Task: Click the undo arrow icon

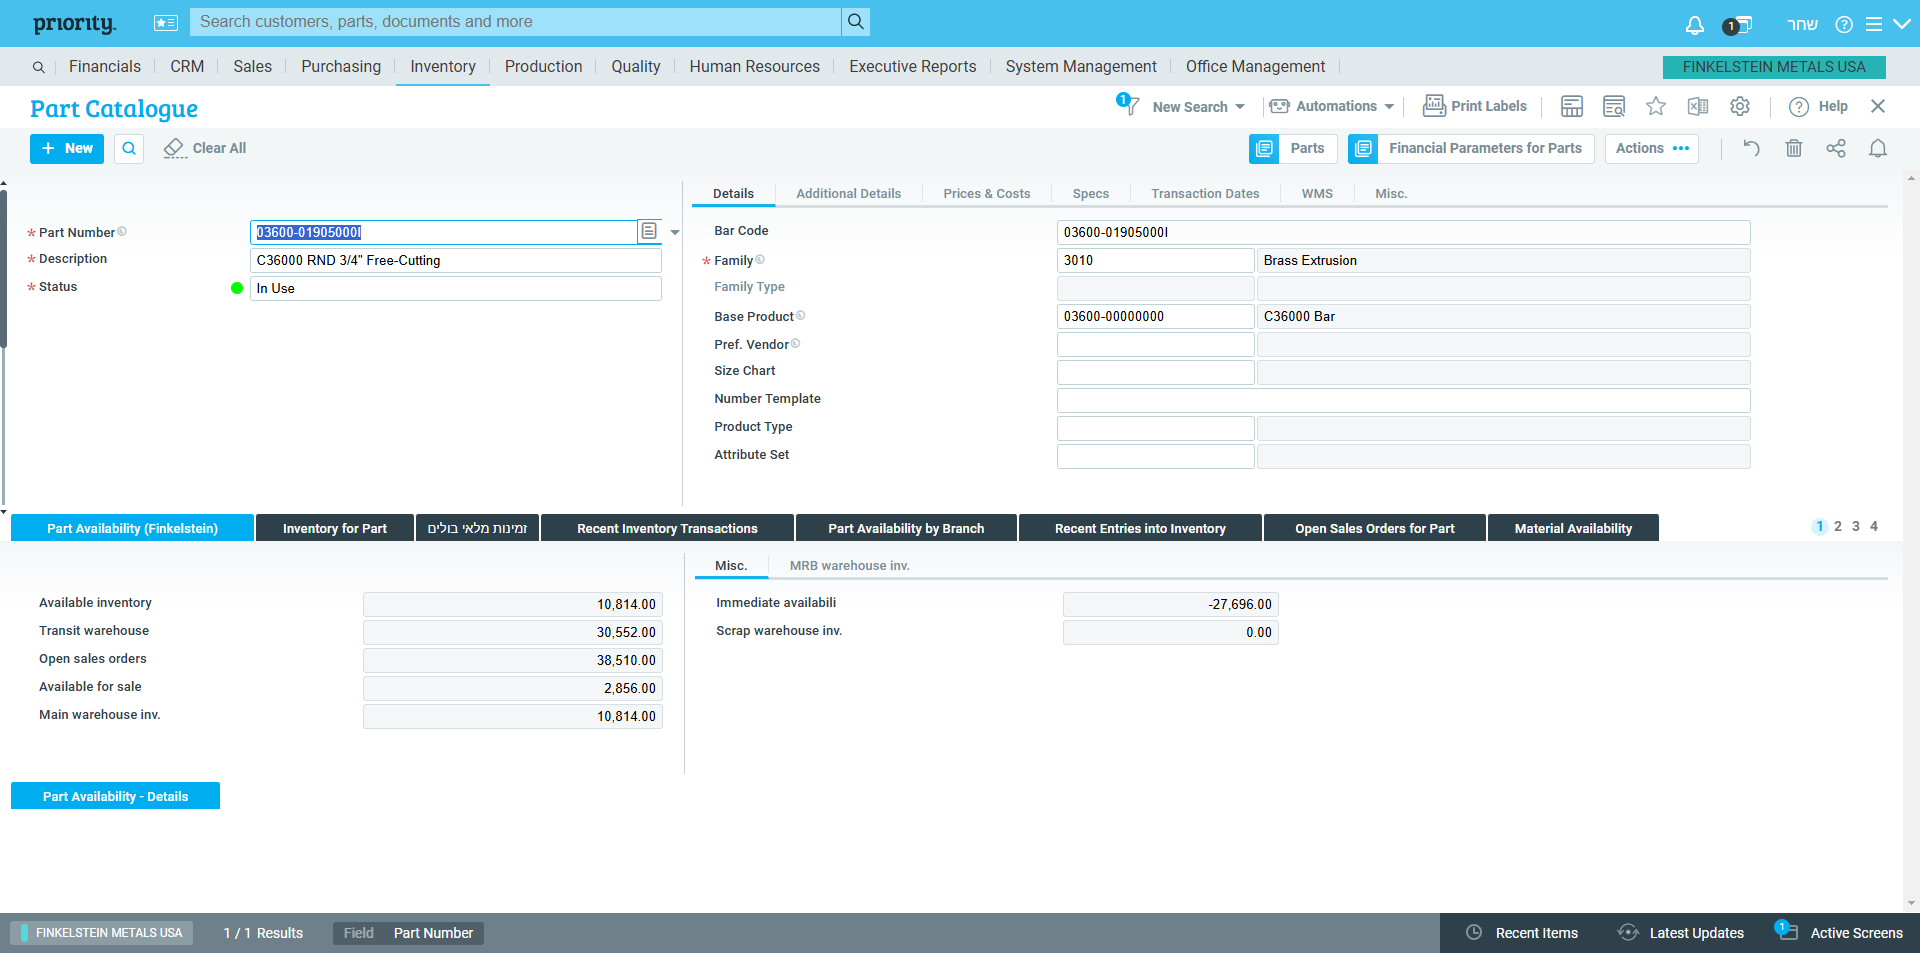Action: [x=1751, y=148]
